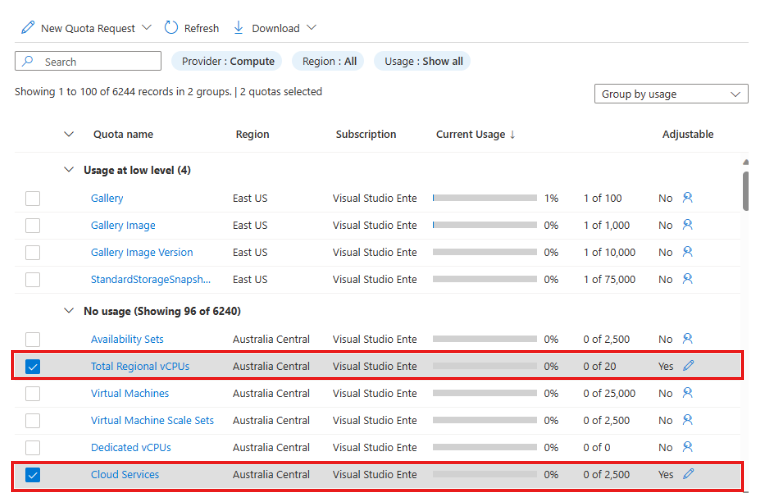Open the Region : All filter

coord(328,61)
